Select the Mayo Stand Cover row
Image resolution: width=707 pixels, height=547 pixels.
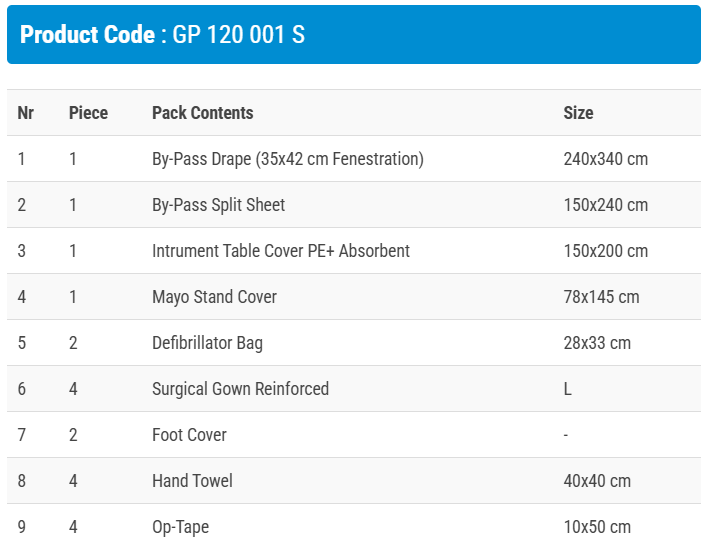point(214,297)
